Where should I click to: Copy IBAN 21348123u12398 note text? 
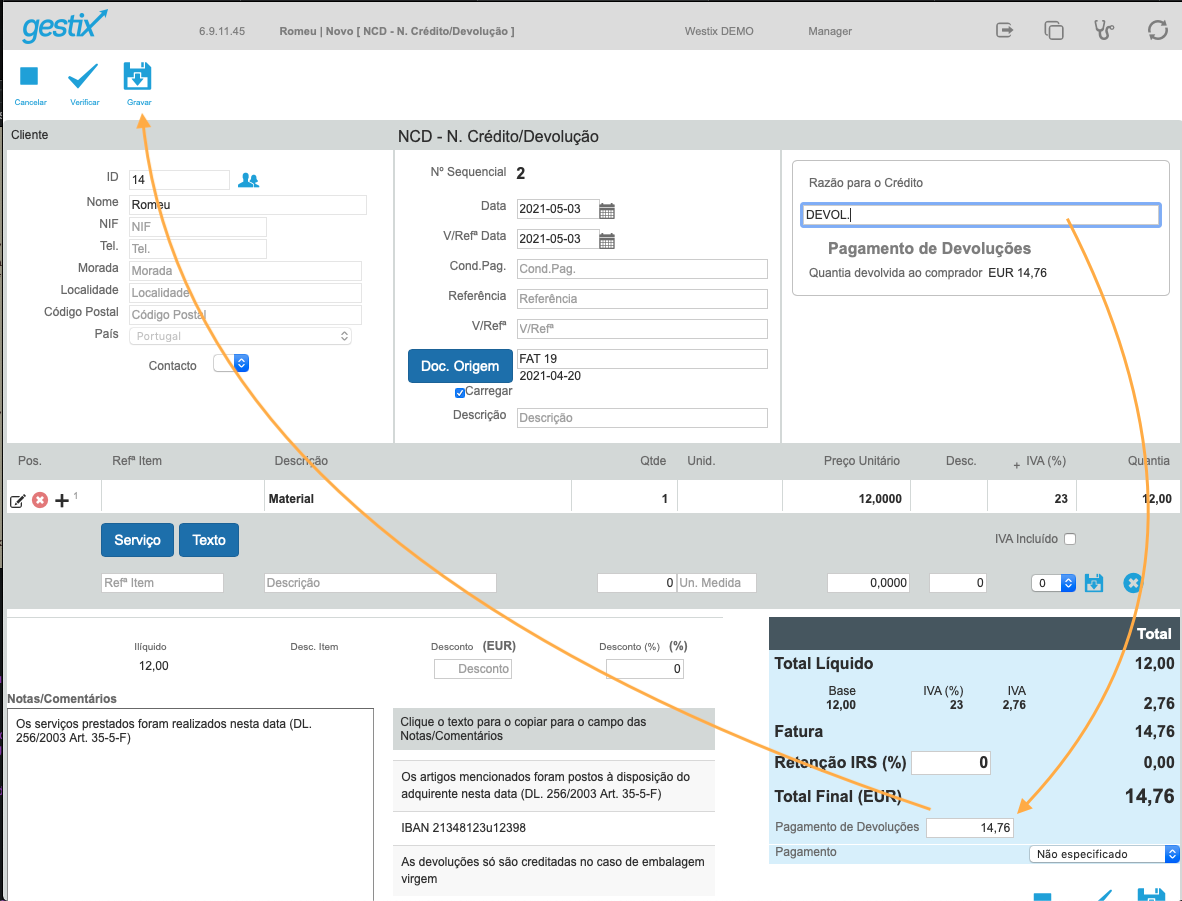coord(553,828)
